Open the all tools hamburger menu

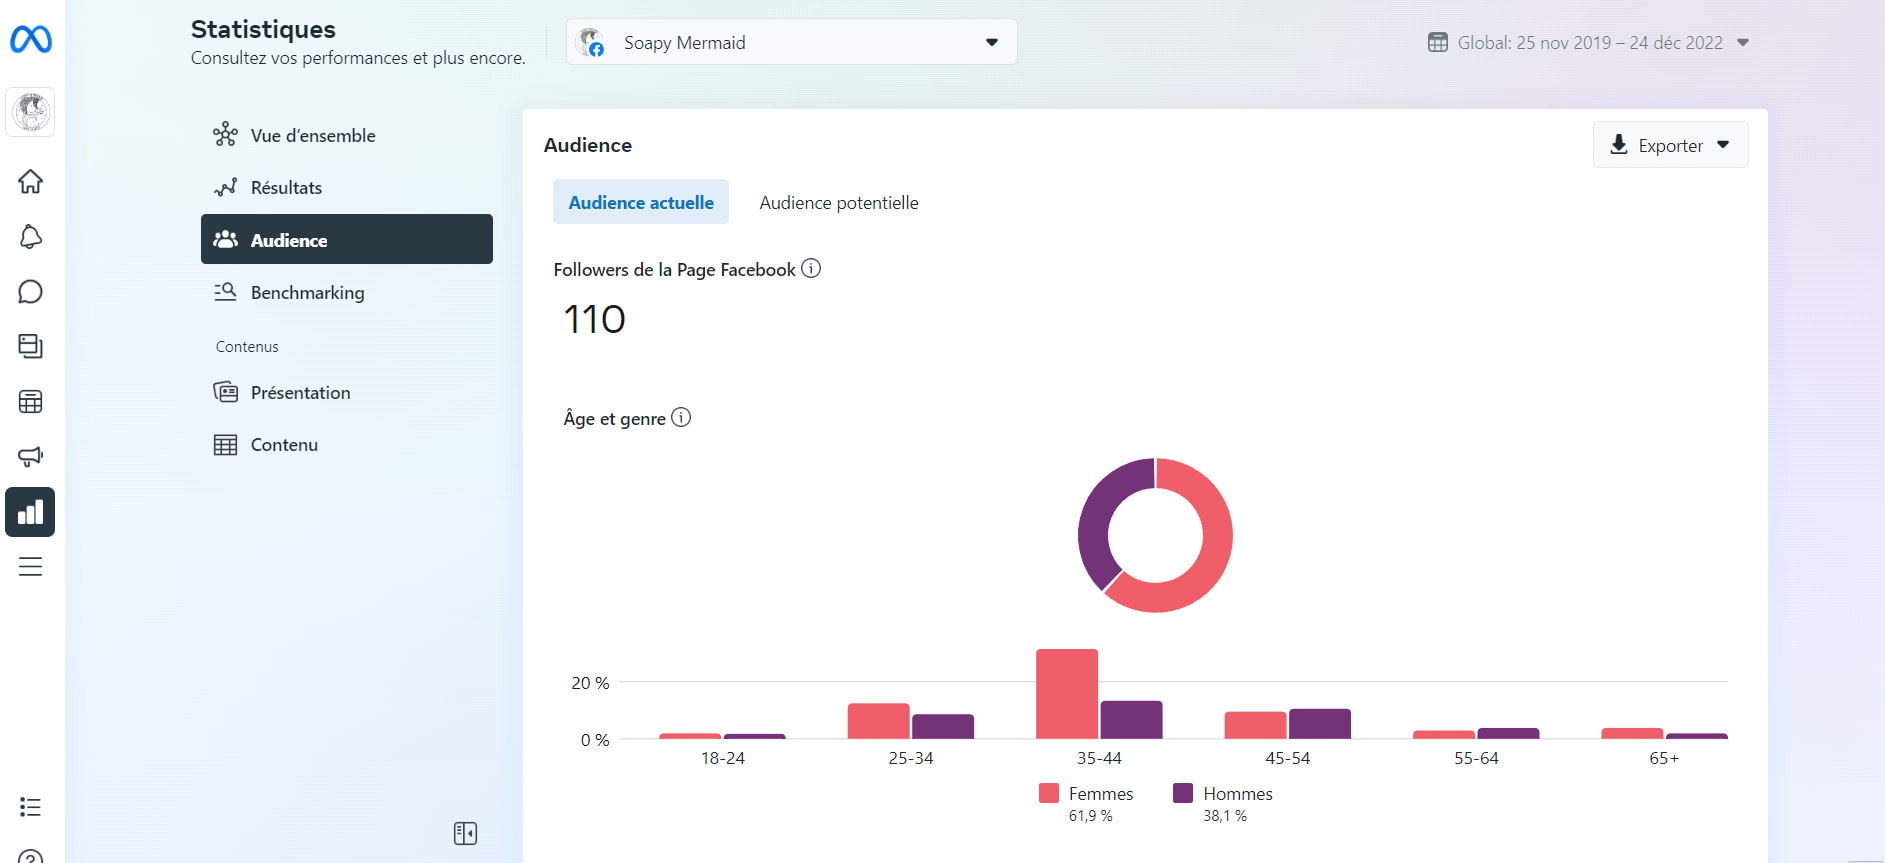(x=30, y=567)
